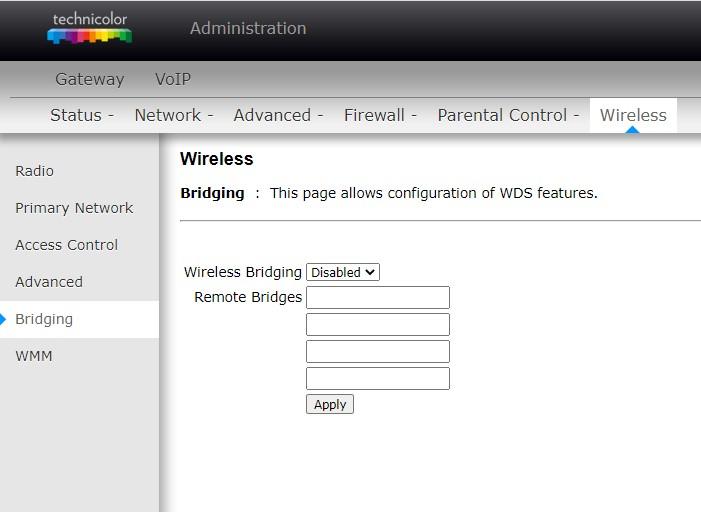Viewport: 701px width, 512px height.
Task: Switch to the VoIP tab
Action: tap(173, 79)
